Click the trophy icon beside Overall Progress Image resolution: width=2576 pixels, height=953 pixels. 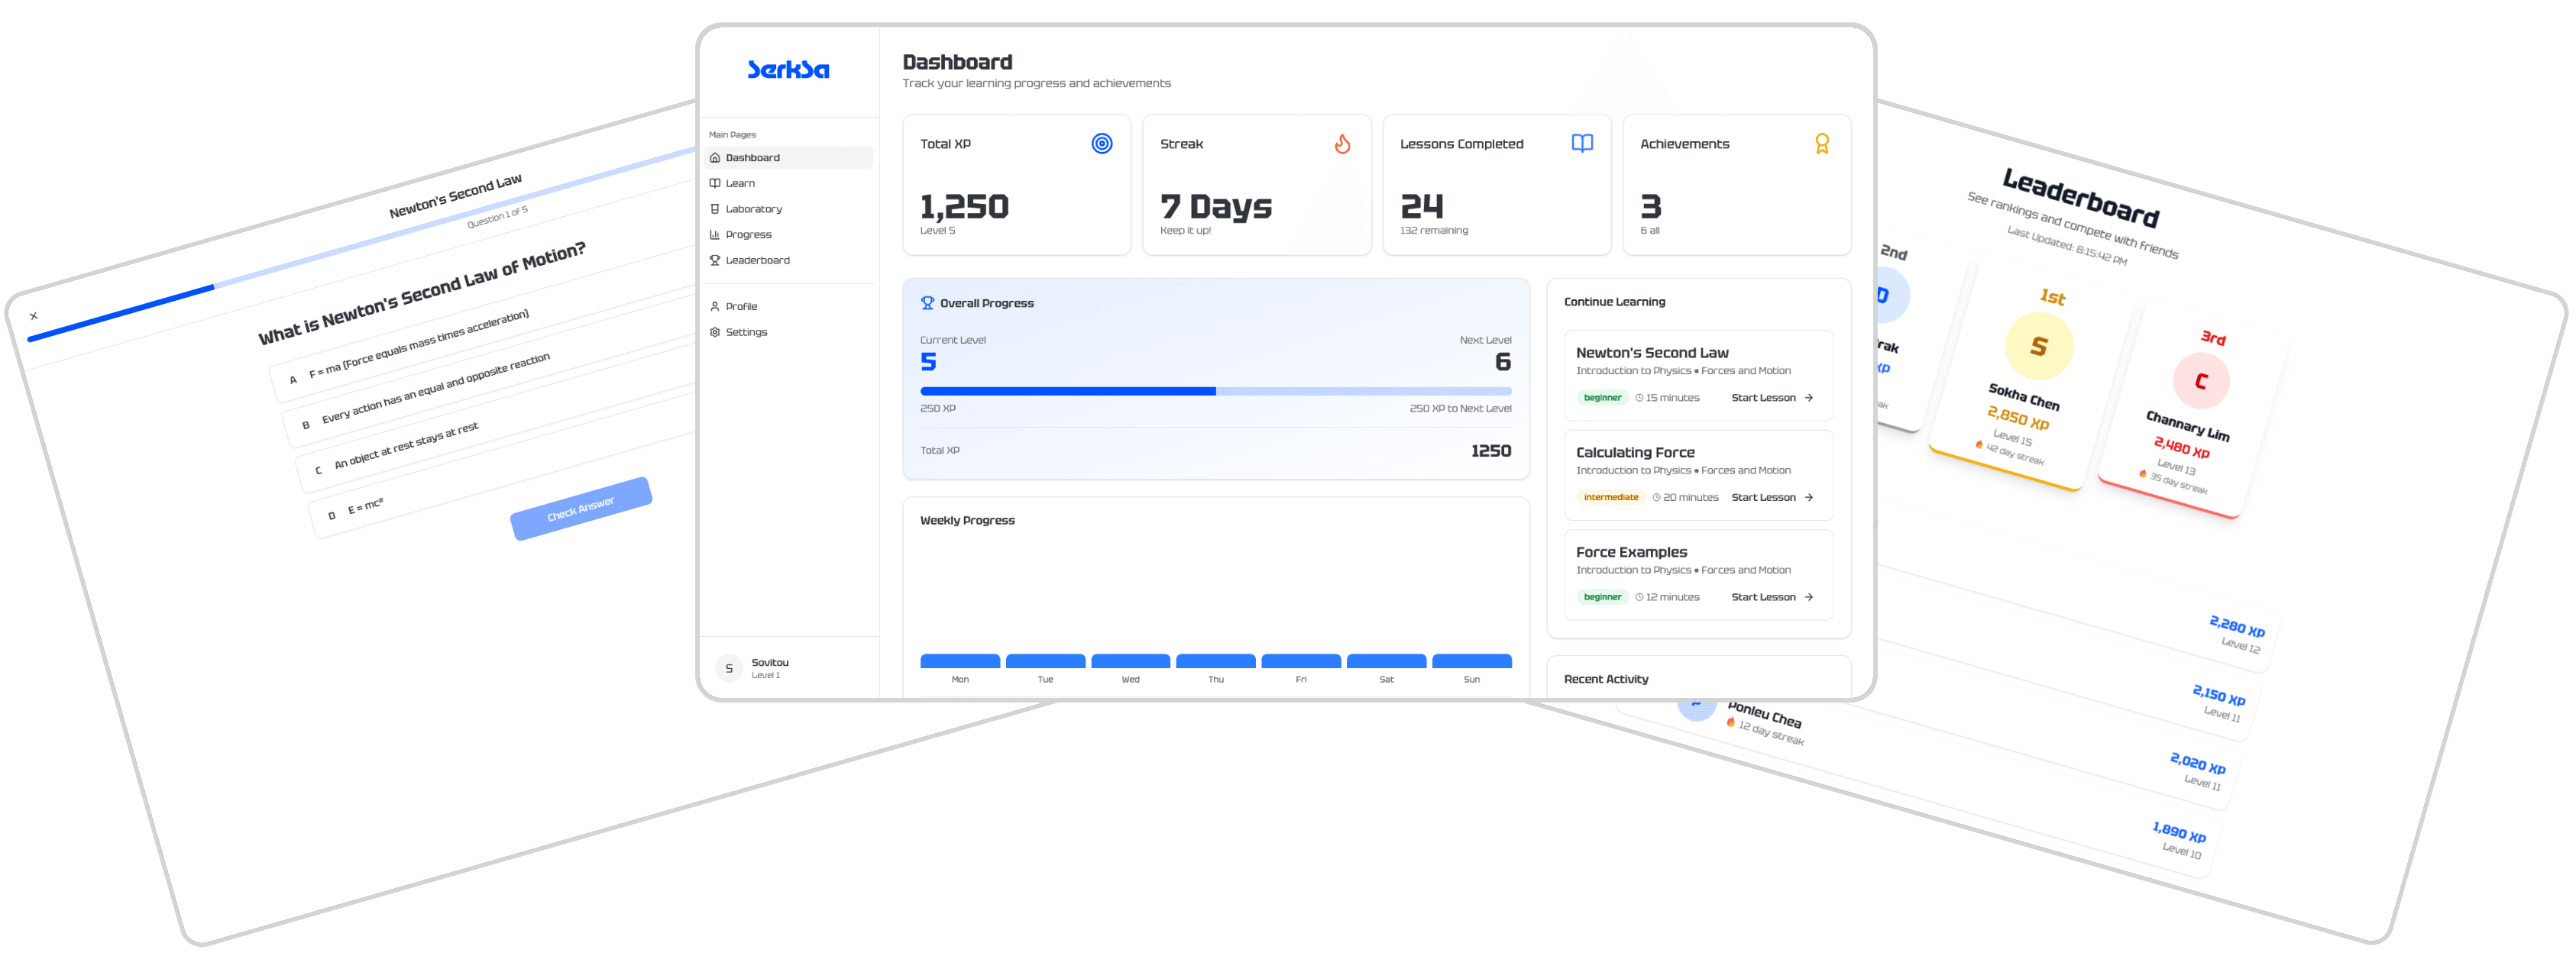click(x=928, y=302)
